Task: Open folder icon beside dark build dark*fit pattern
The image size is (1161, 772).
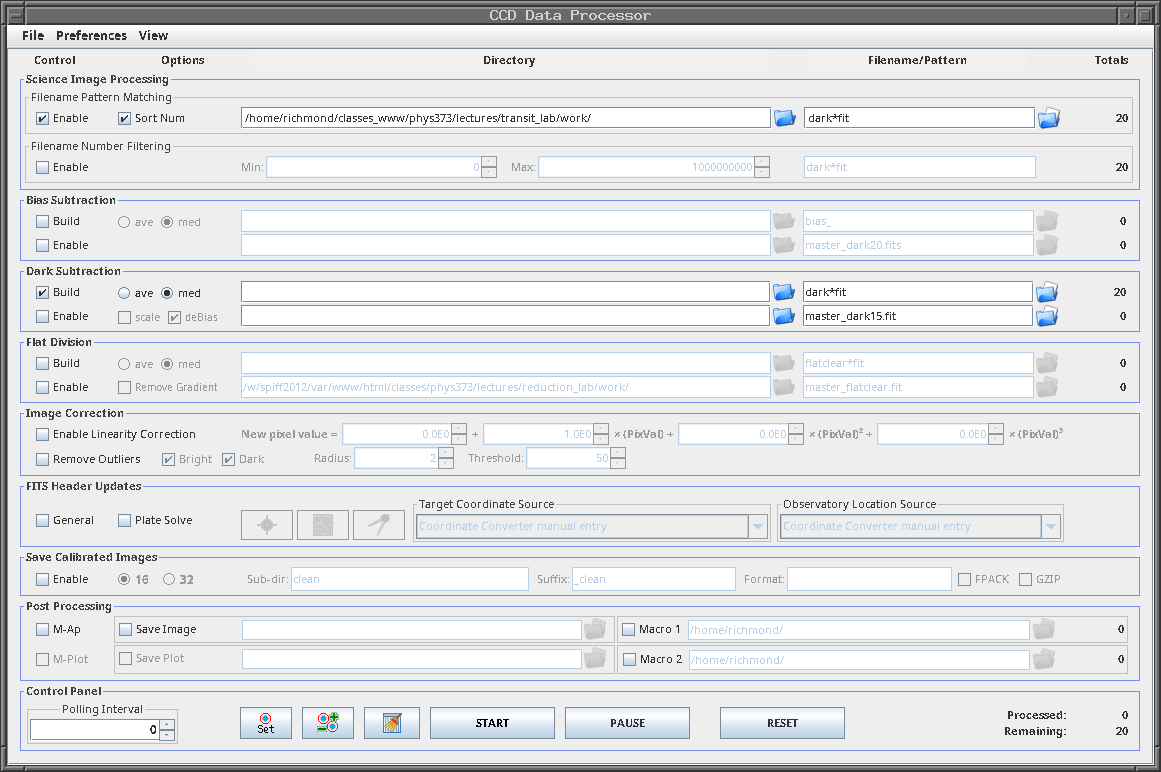Action: [x=1048, y=292]
